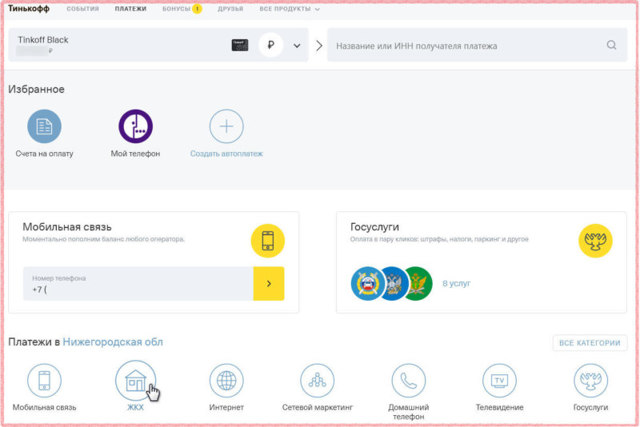Screen dimensions: 640x427
Task: Choose the Сетевой маркетинг category icon
Action: click(318, 380)
